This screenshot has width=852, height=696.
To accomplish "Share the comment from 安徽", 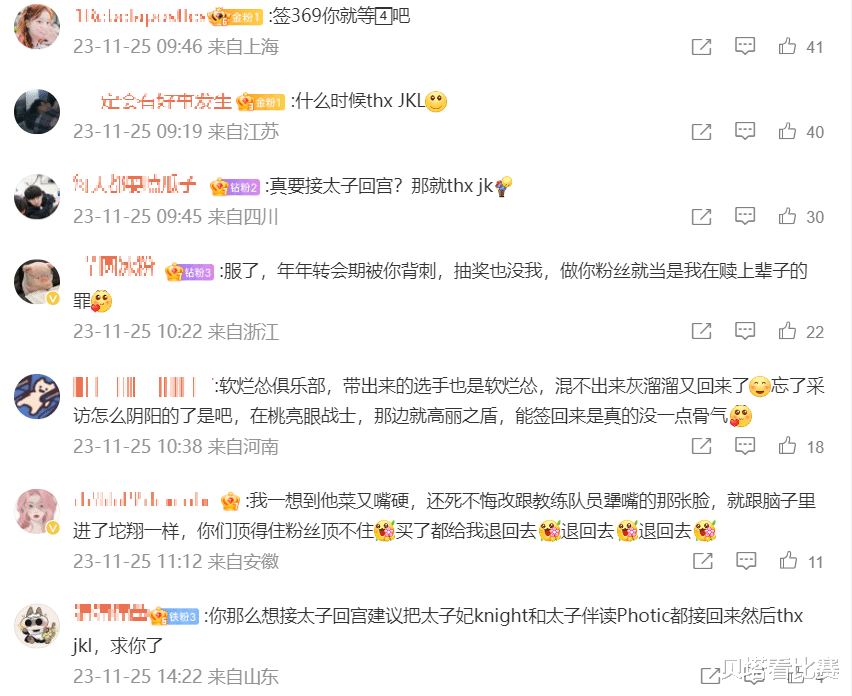I will click(703, 561).
